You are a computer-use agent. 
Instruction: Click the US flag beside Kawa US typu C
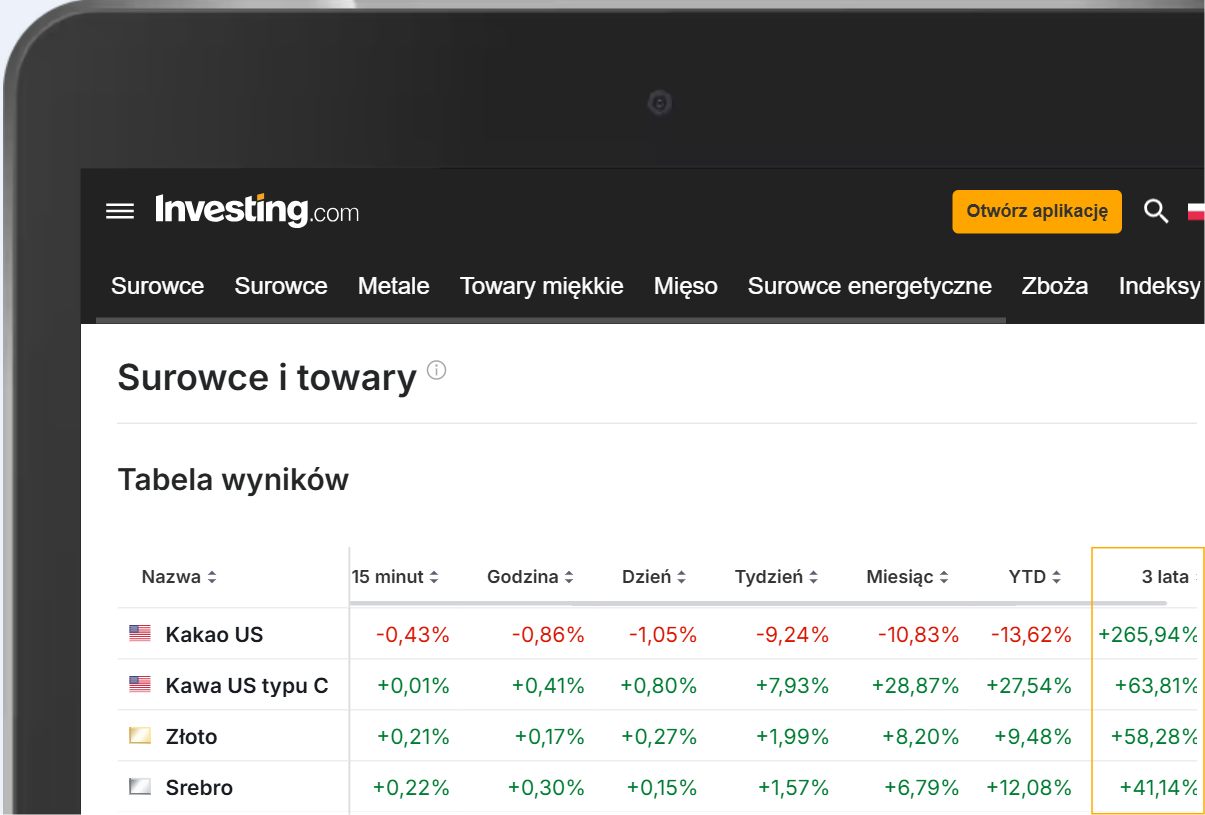[x=140, y=685]
